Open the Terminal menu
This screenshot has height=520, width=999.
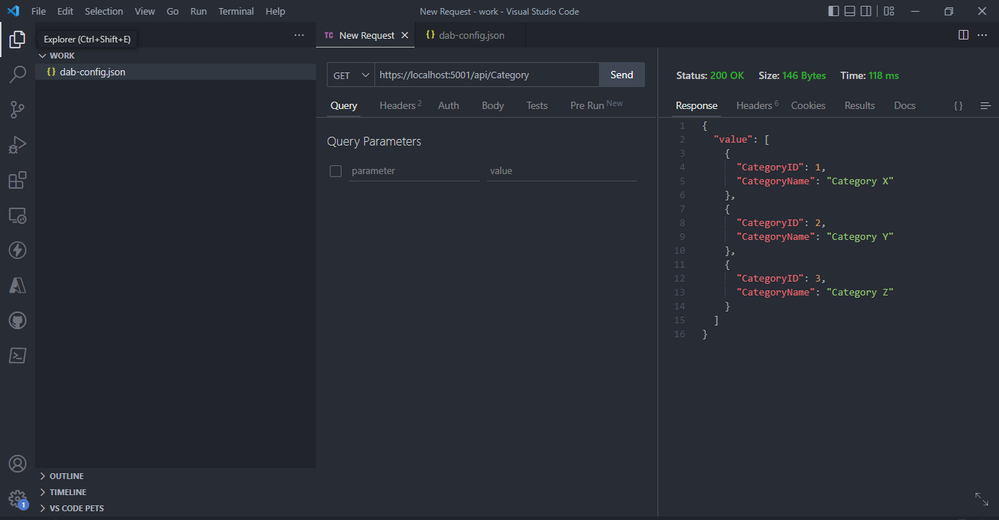click(x=236, y=11)
